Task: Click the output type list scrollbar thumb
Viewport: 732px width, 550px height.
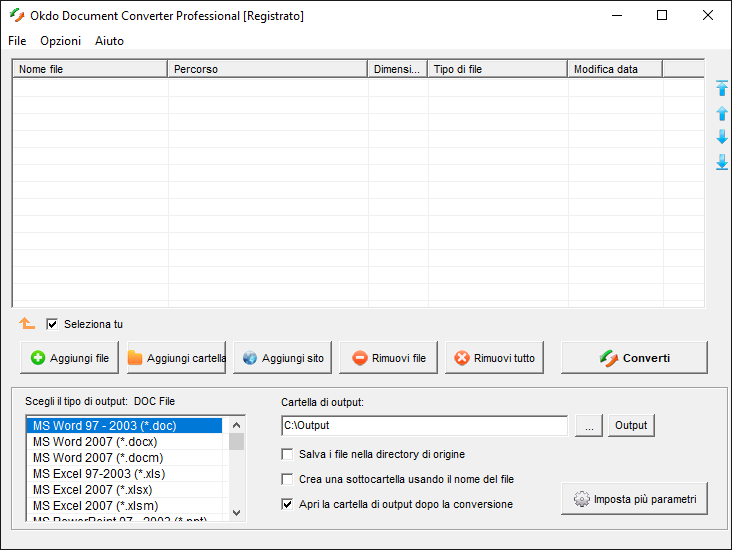Action: [x=237, y=441]
